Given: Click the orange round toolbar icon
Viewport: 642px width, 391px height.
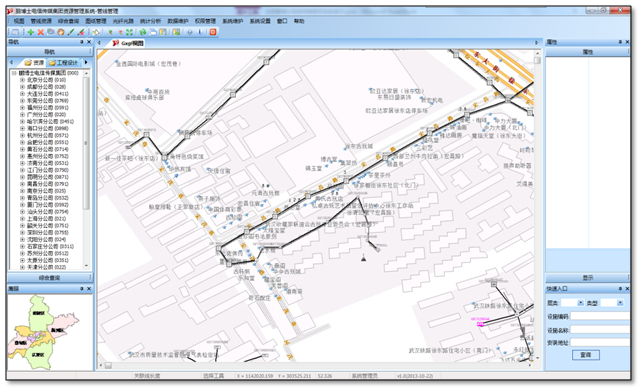Looking at the screenshot, I should (61, 32).
